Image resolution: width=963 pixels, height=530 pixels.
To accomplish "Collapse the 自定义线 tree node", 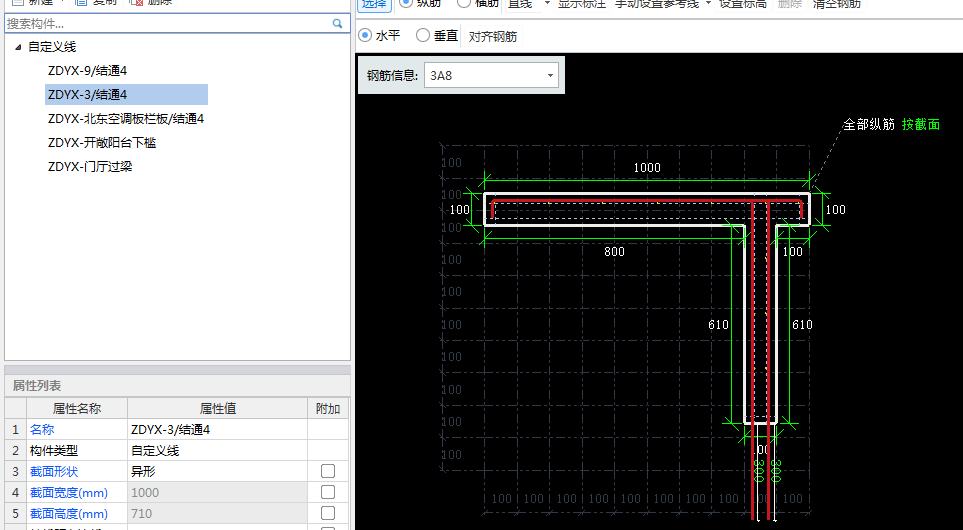I will [x=18, y=47].
